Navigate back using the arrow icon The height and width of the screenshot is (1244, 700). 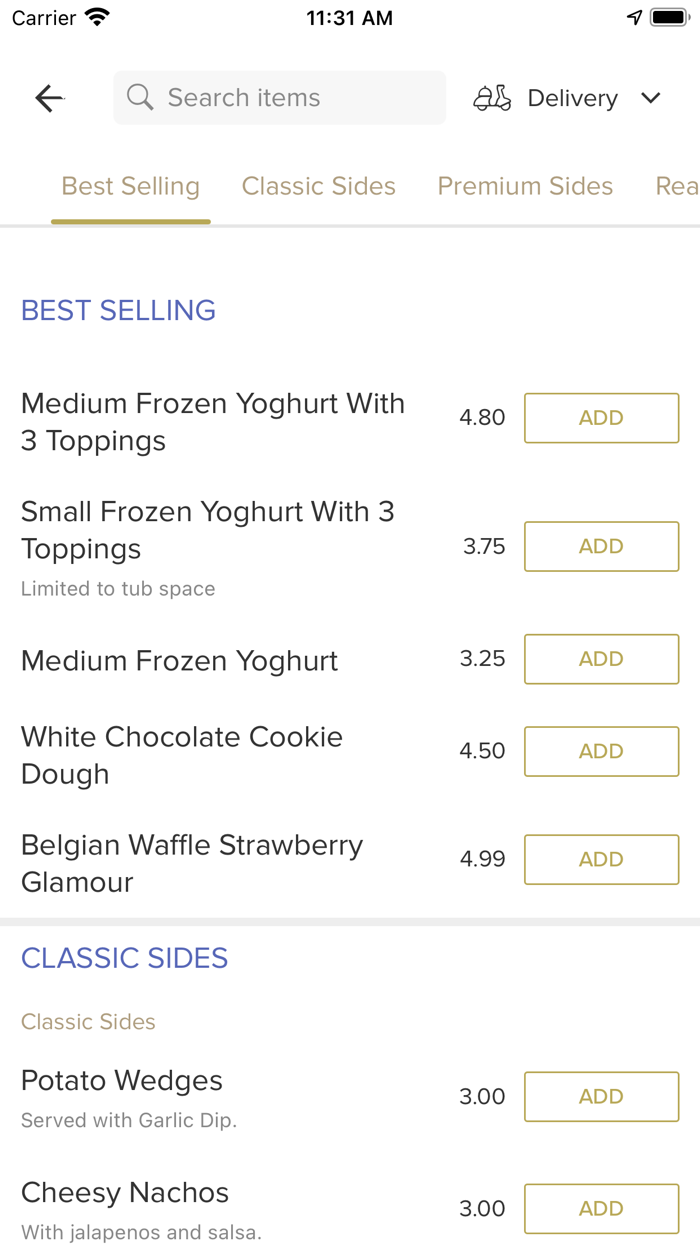[48, 98]
